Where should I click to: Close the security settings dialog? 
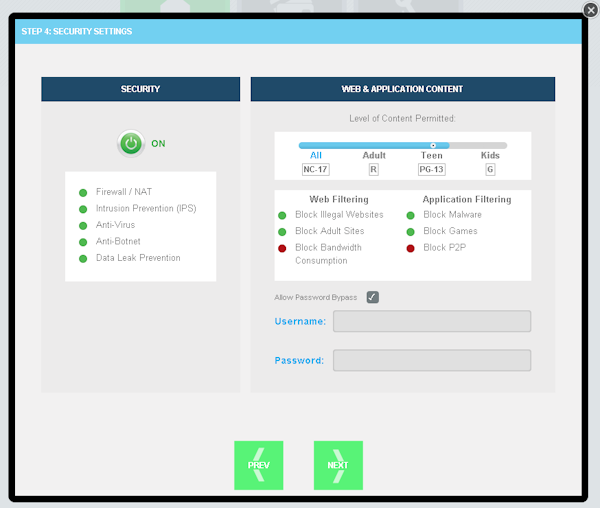click(x=590, y=10)
